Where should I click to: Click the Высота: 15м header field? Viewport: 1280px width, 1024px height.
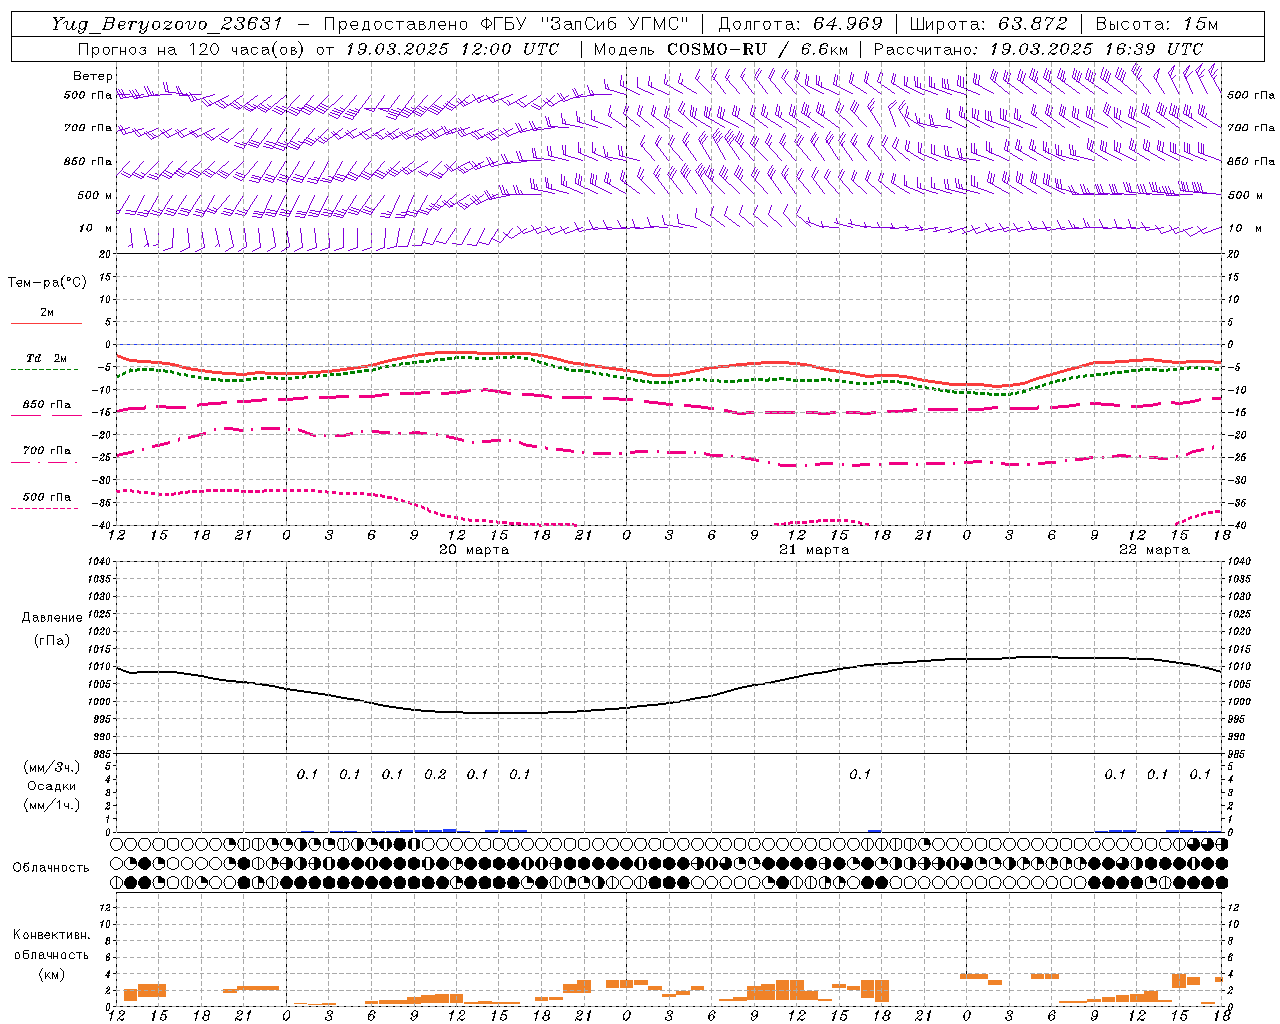1157,24
